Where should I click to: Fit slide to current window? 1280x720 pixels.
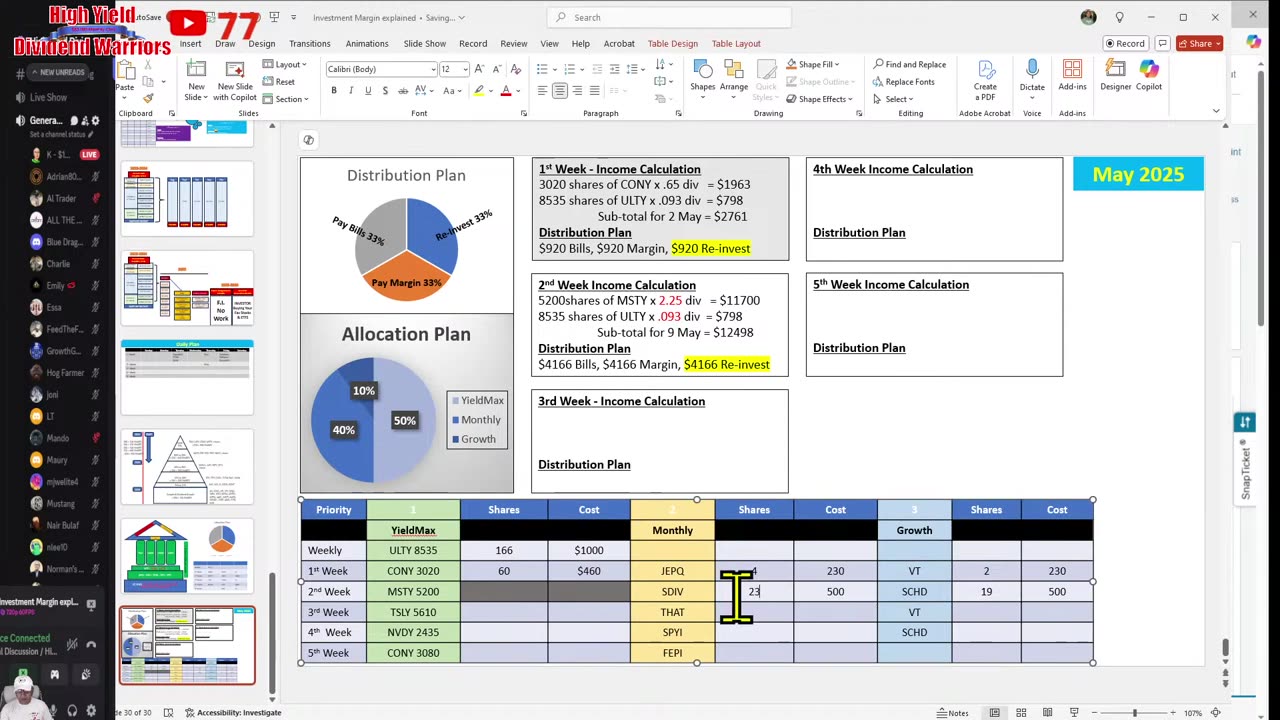tap(1216, 713)
